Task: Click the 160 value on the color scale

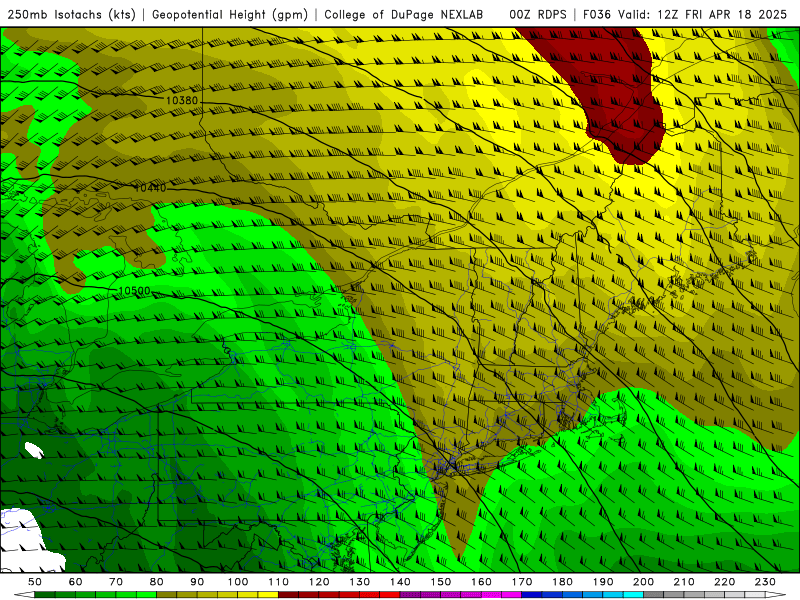Action: click(481, 582)
